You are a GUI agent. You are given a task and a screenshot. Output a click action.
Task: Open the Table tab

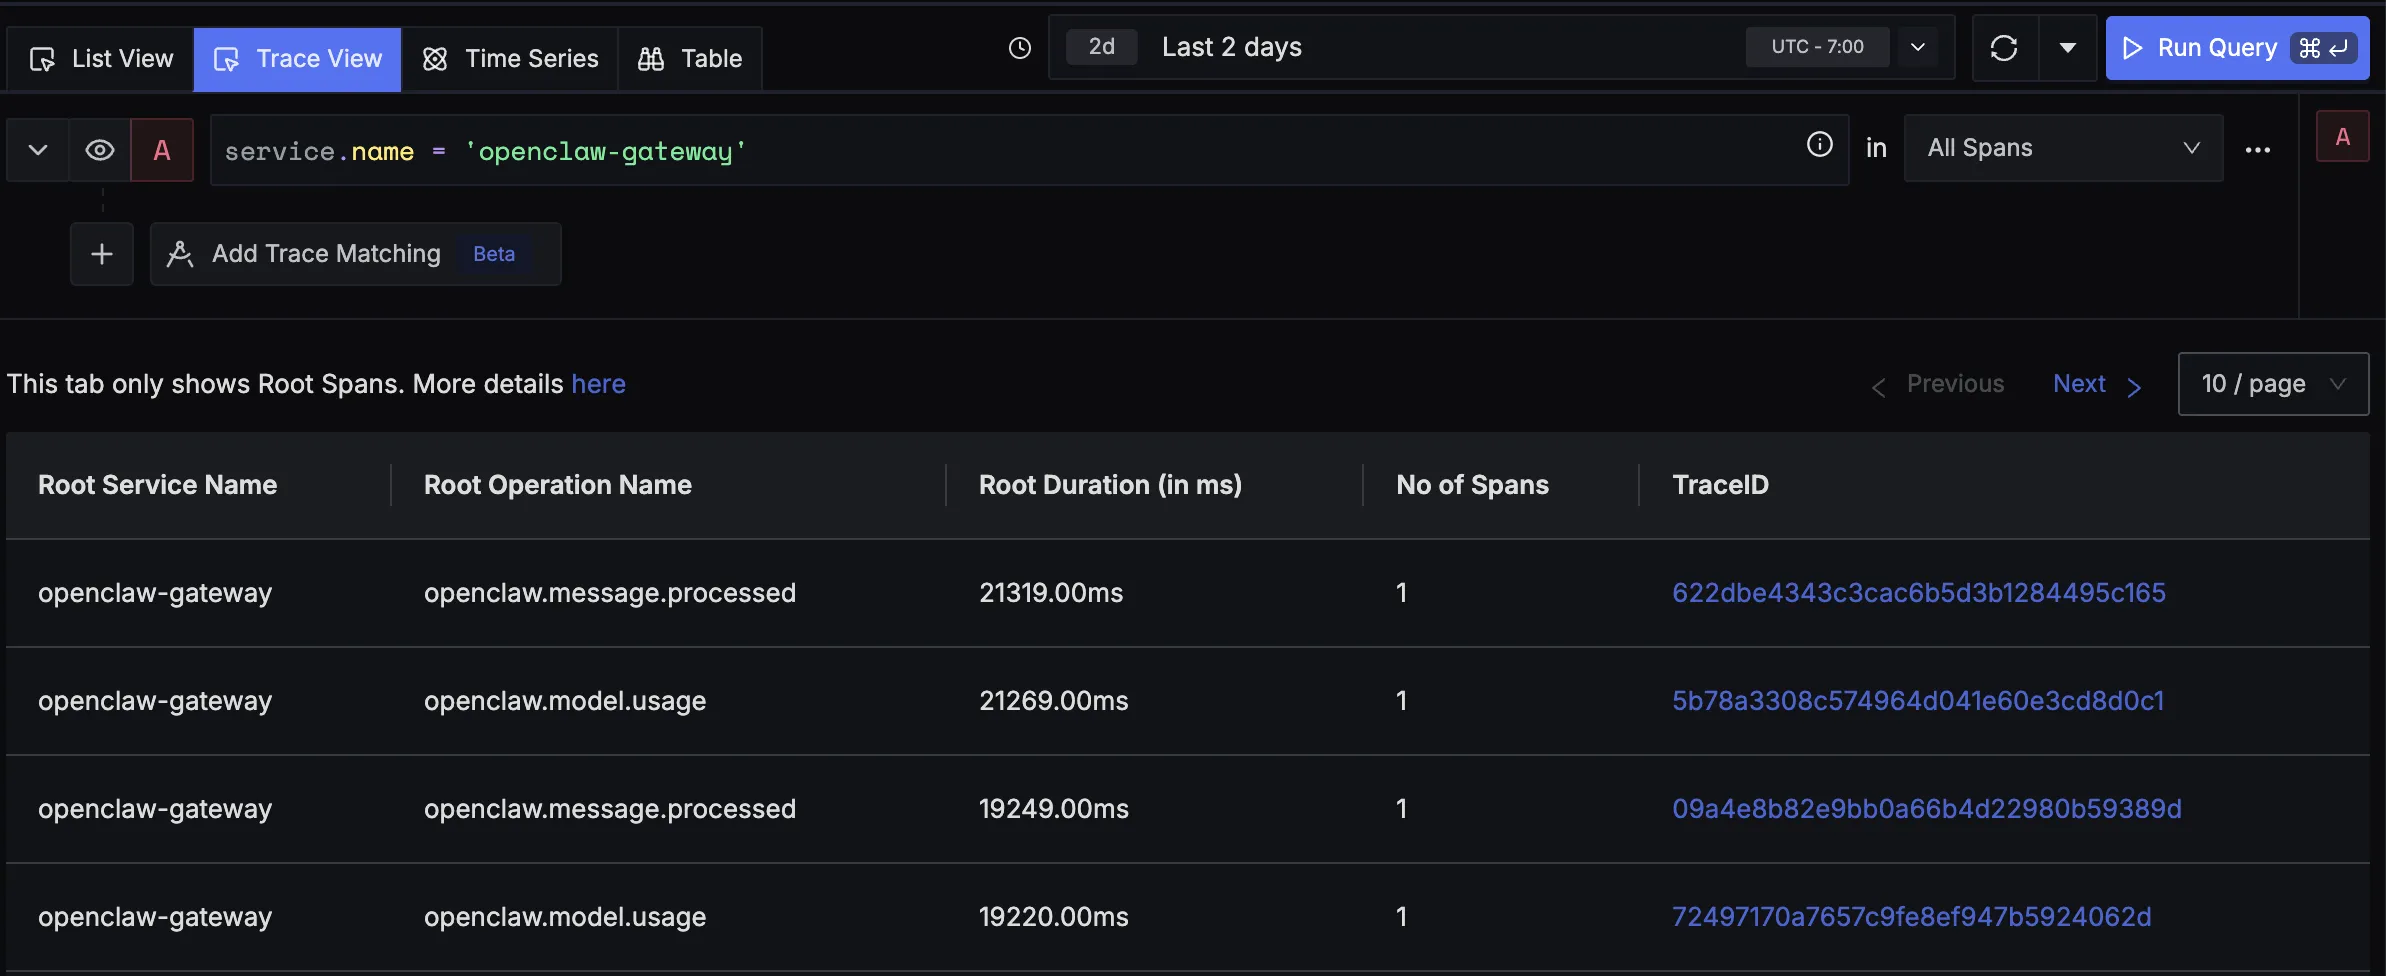[x=690, y=59]
